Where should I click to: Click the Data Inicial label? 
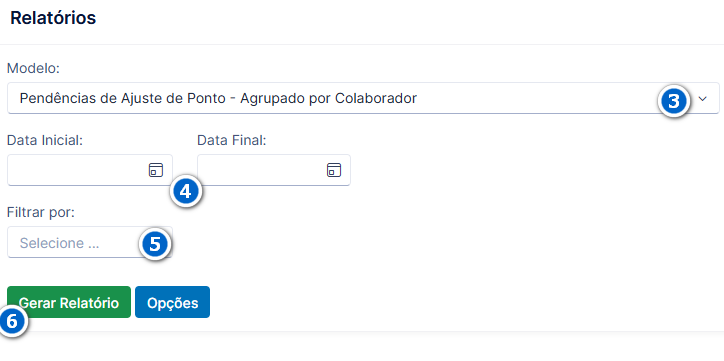tap(45, 140)
